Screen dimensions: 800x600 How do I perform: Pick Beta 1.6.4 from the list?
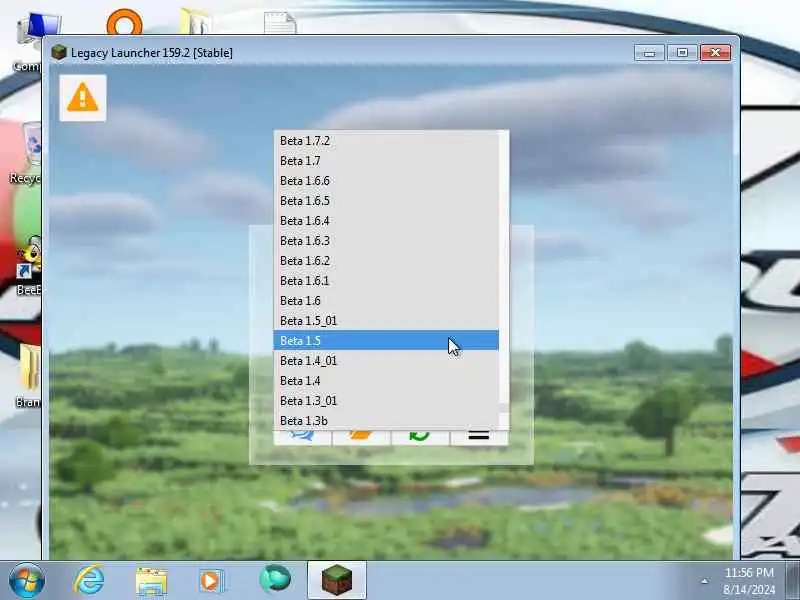tap(386, 220)
